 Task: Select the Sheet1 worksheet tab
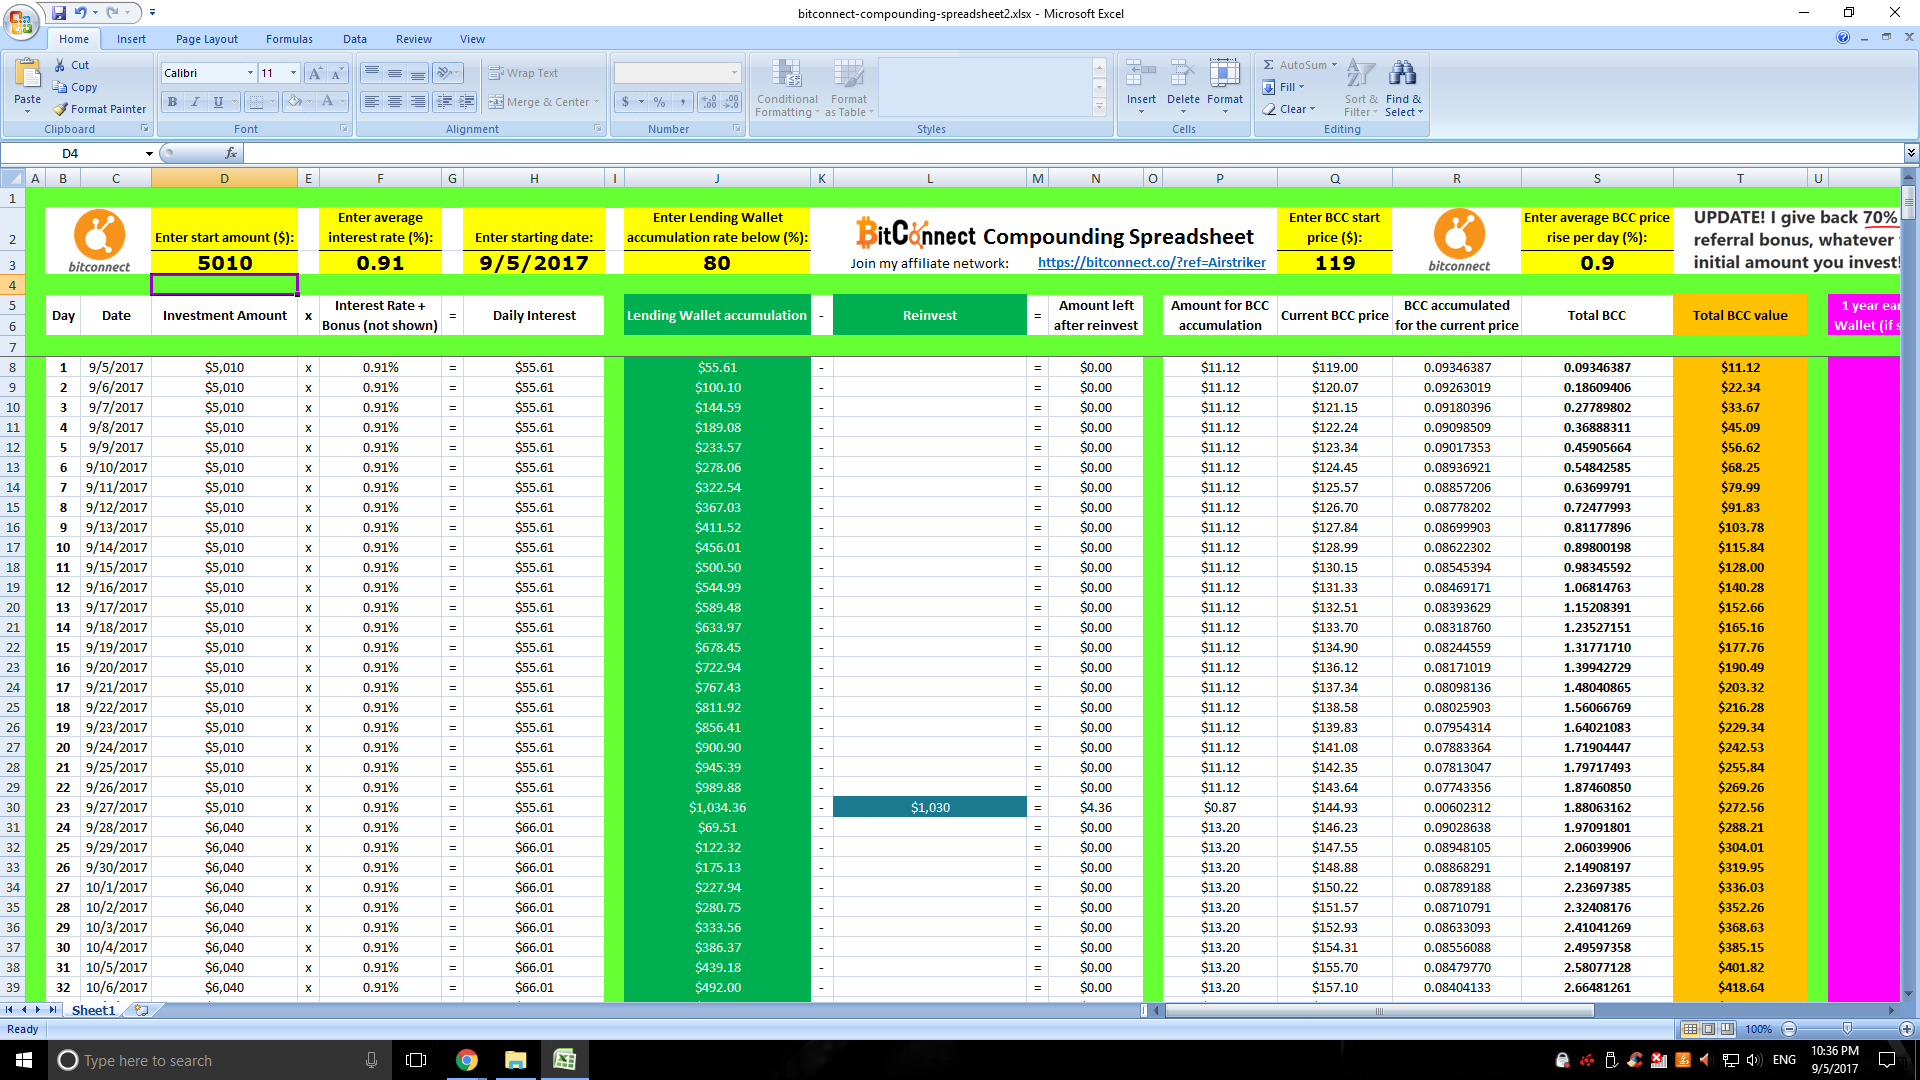pyautogui.click(x=93, y=1010)
